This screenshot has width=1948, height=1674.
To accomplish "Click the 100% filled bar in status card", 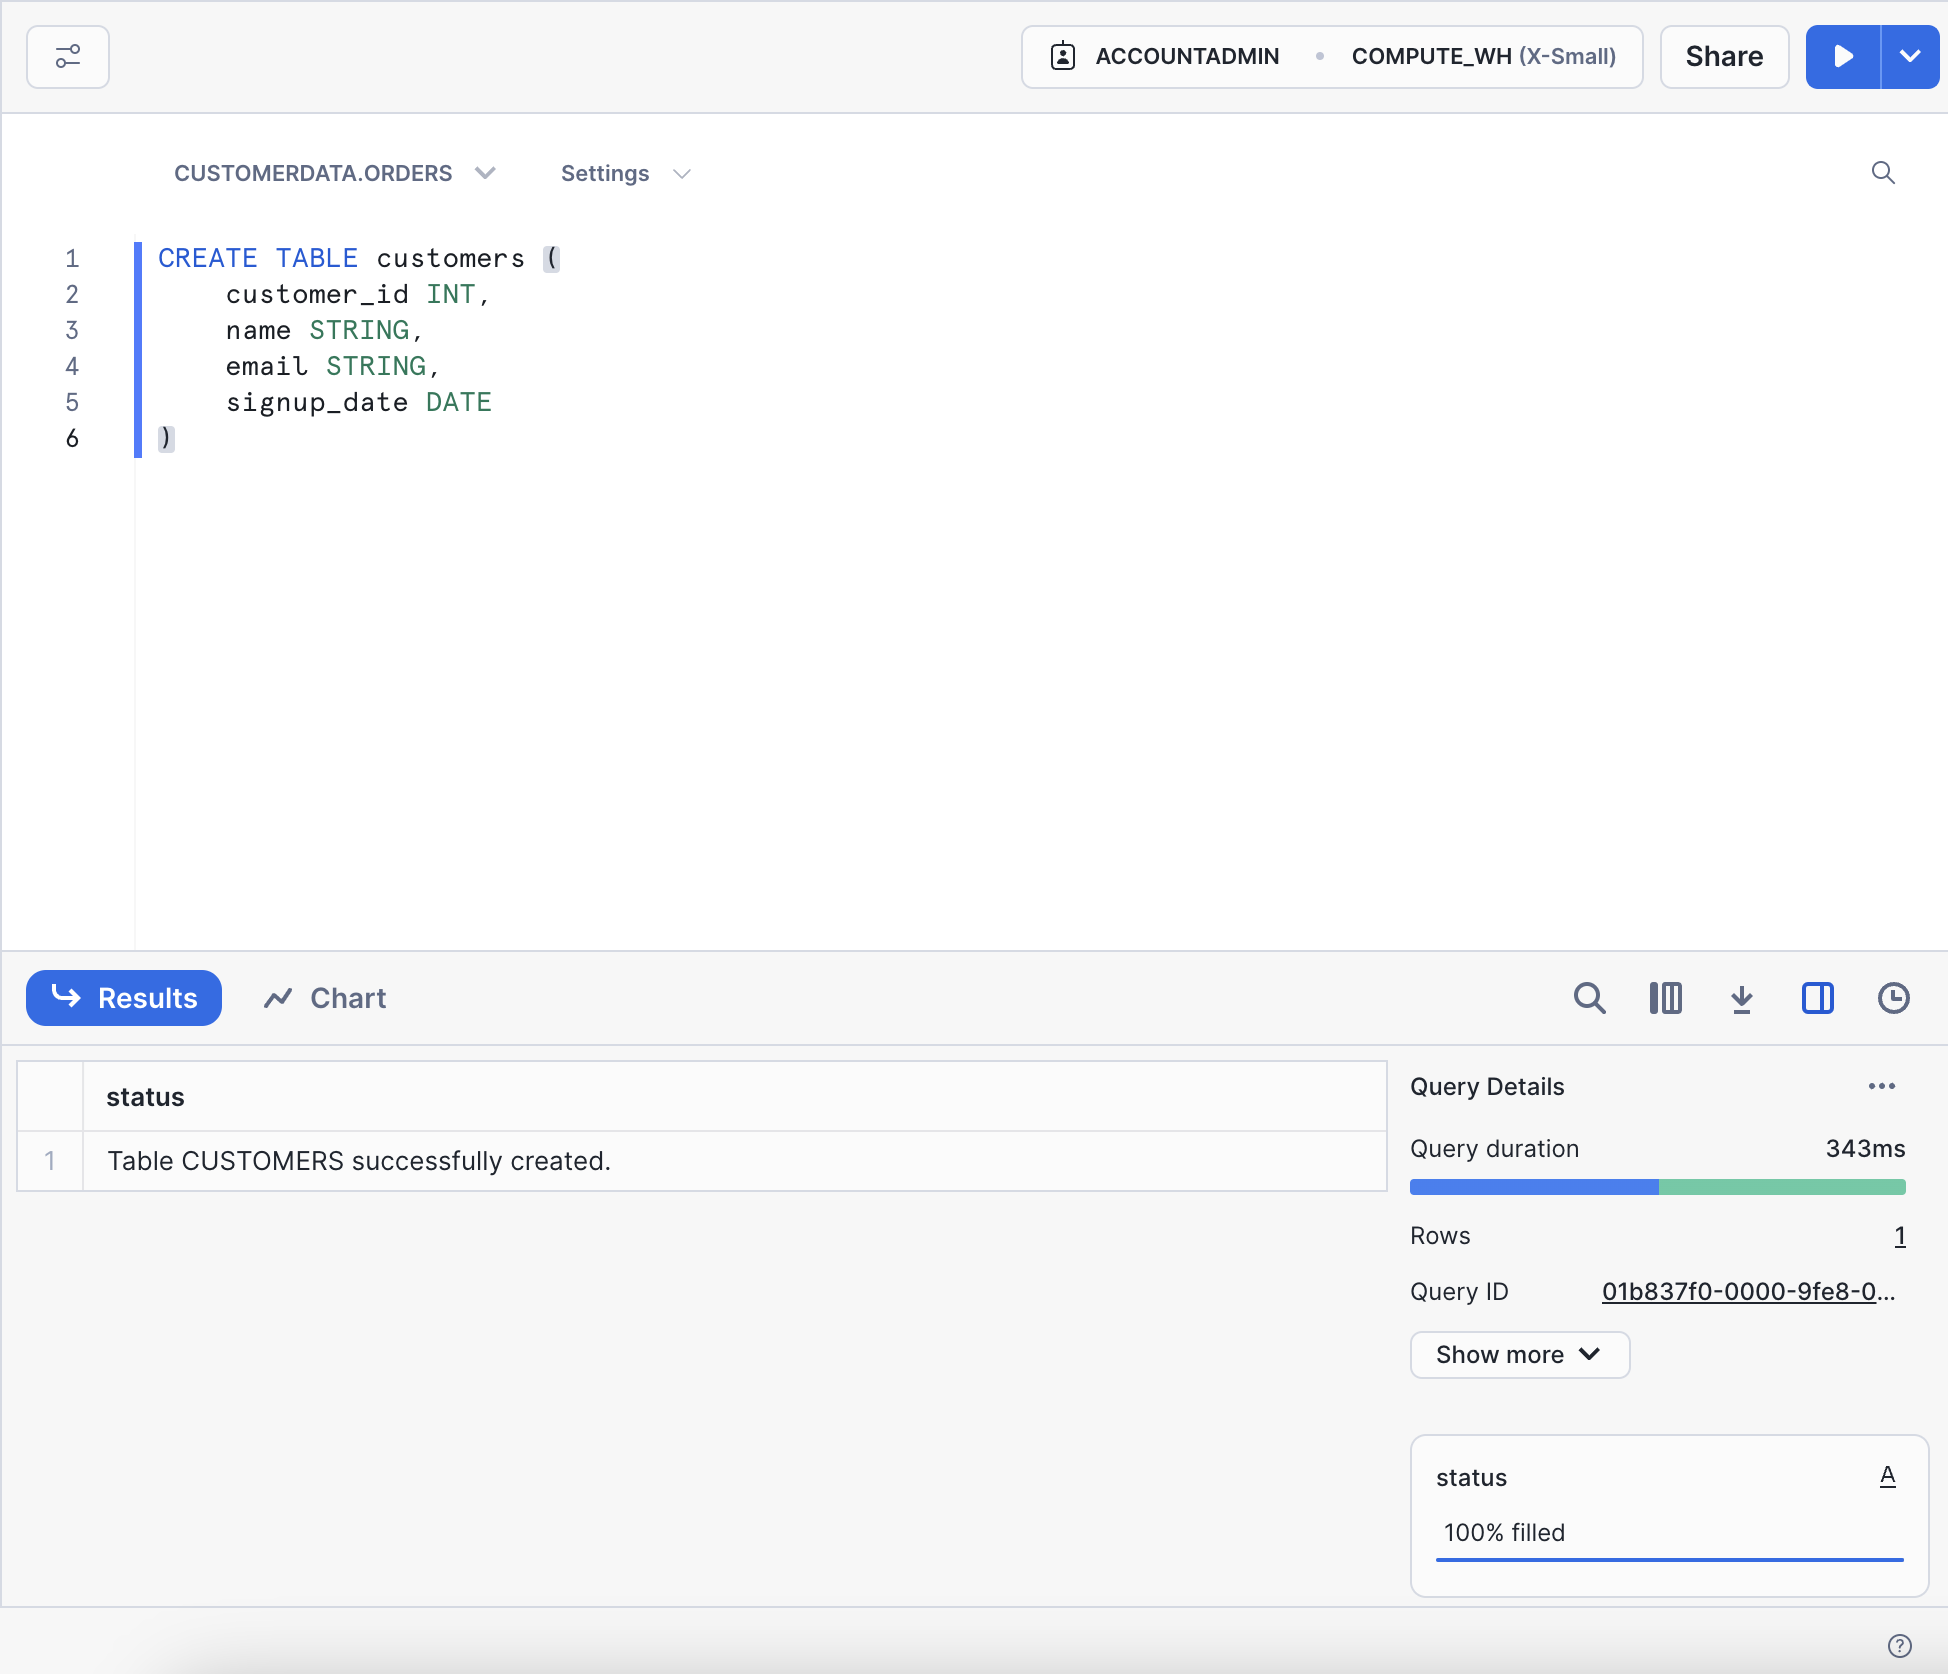I will pyautogui.click(x=1670, y=1559).
